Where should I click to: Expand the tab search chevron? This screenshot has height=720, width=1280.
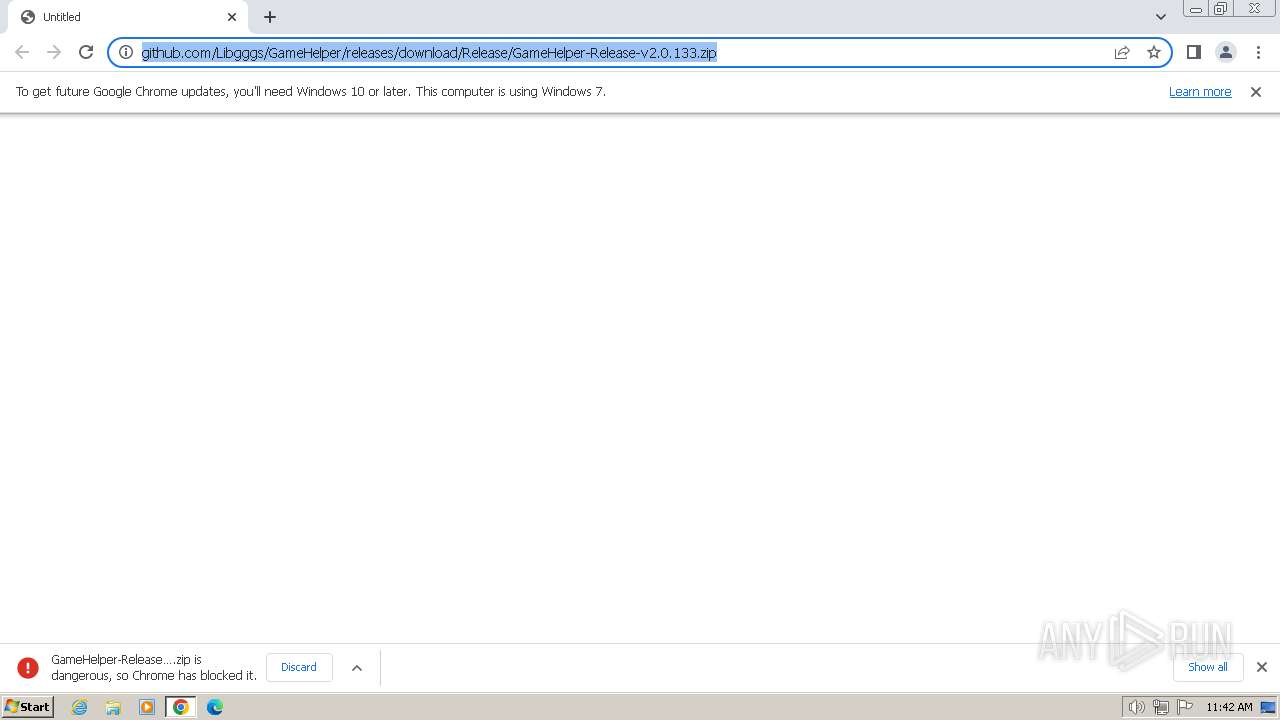[x=1161, y=17]
